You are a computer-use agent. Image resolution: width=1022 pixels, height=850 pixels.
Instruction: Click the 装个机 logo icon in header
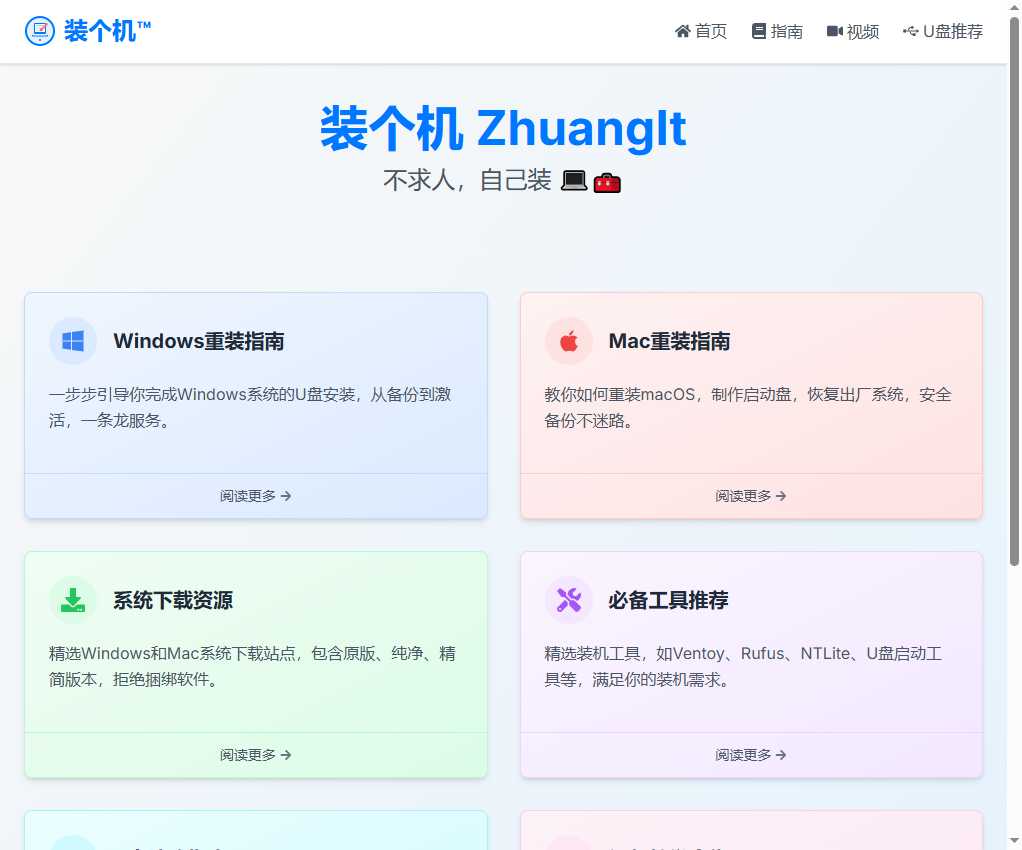point(40,31)
